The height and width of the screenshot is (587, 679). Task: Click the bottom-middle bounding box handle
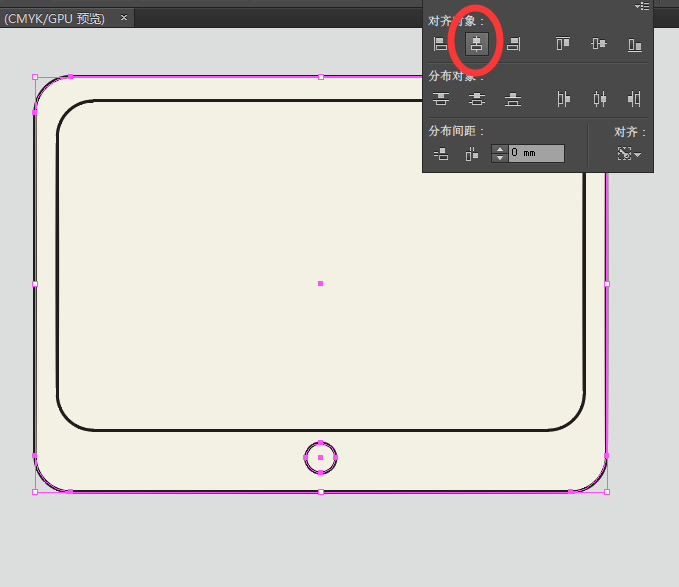[321, 492]
